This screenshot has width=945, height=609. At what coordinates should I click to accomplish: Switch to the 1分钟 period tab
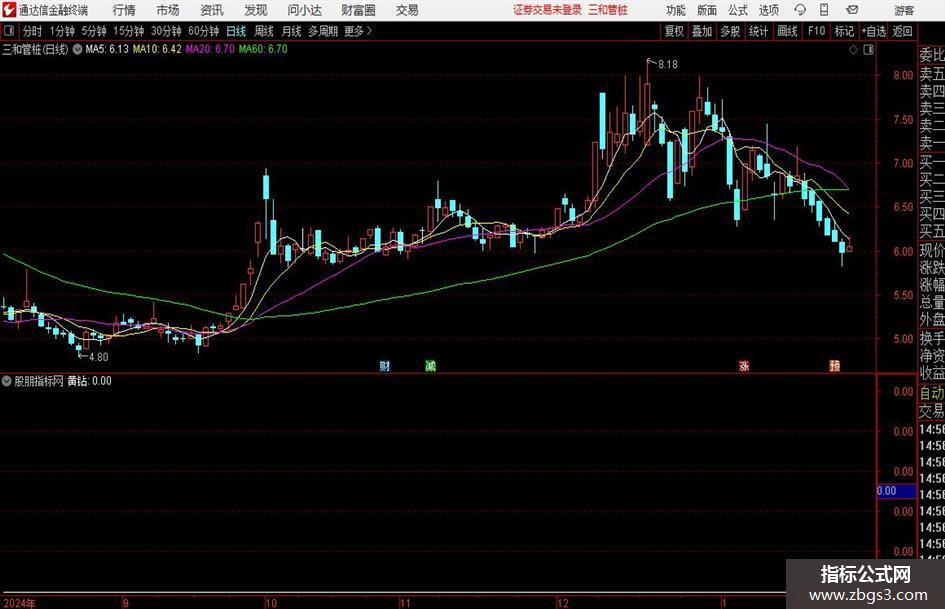62,31
